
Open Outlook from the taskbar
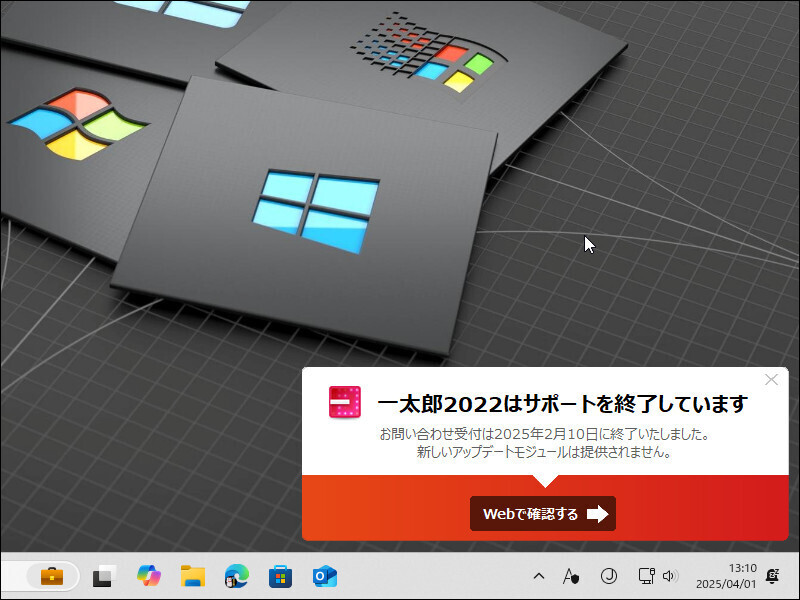point(325,577)
